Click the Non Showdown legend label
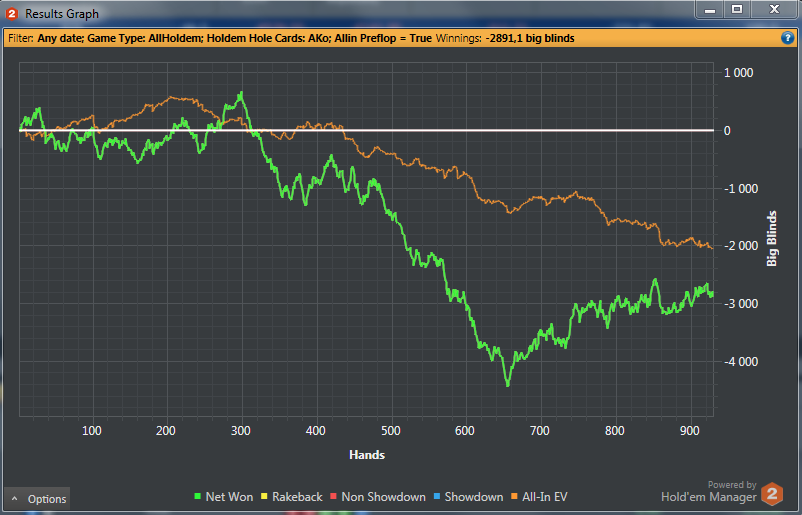 [x=384, y=497]
